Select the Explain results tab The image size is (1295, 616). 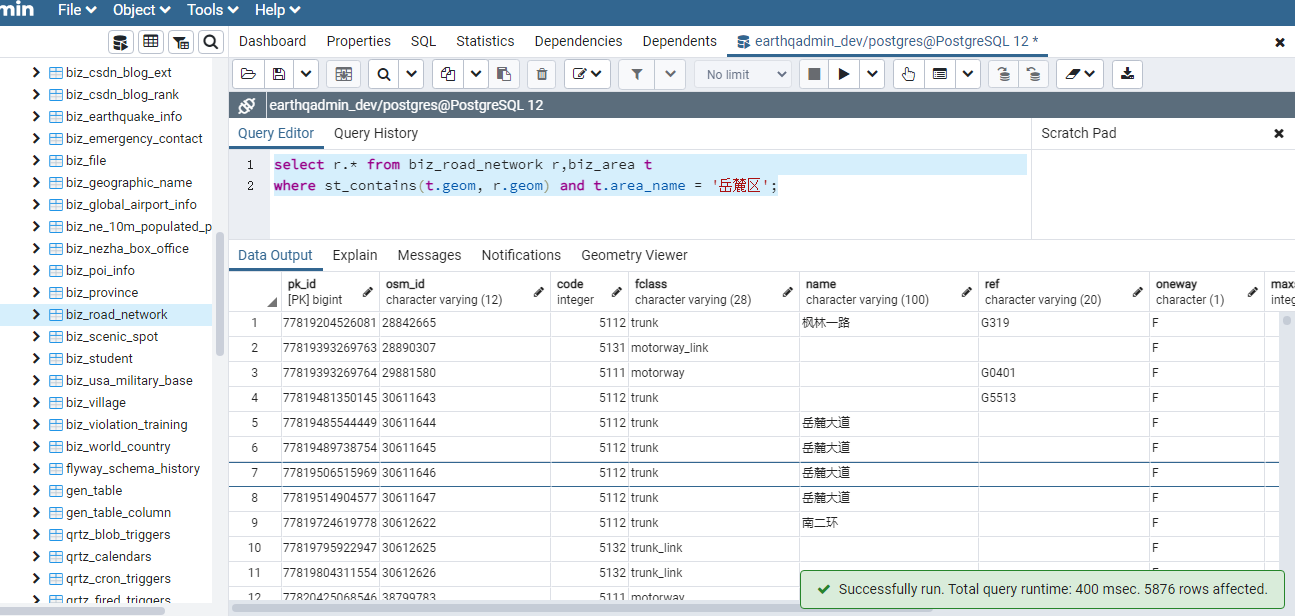355,255
